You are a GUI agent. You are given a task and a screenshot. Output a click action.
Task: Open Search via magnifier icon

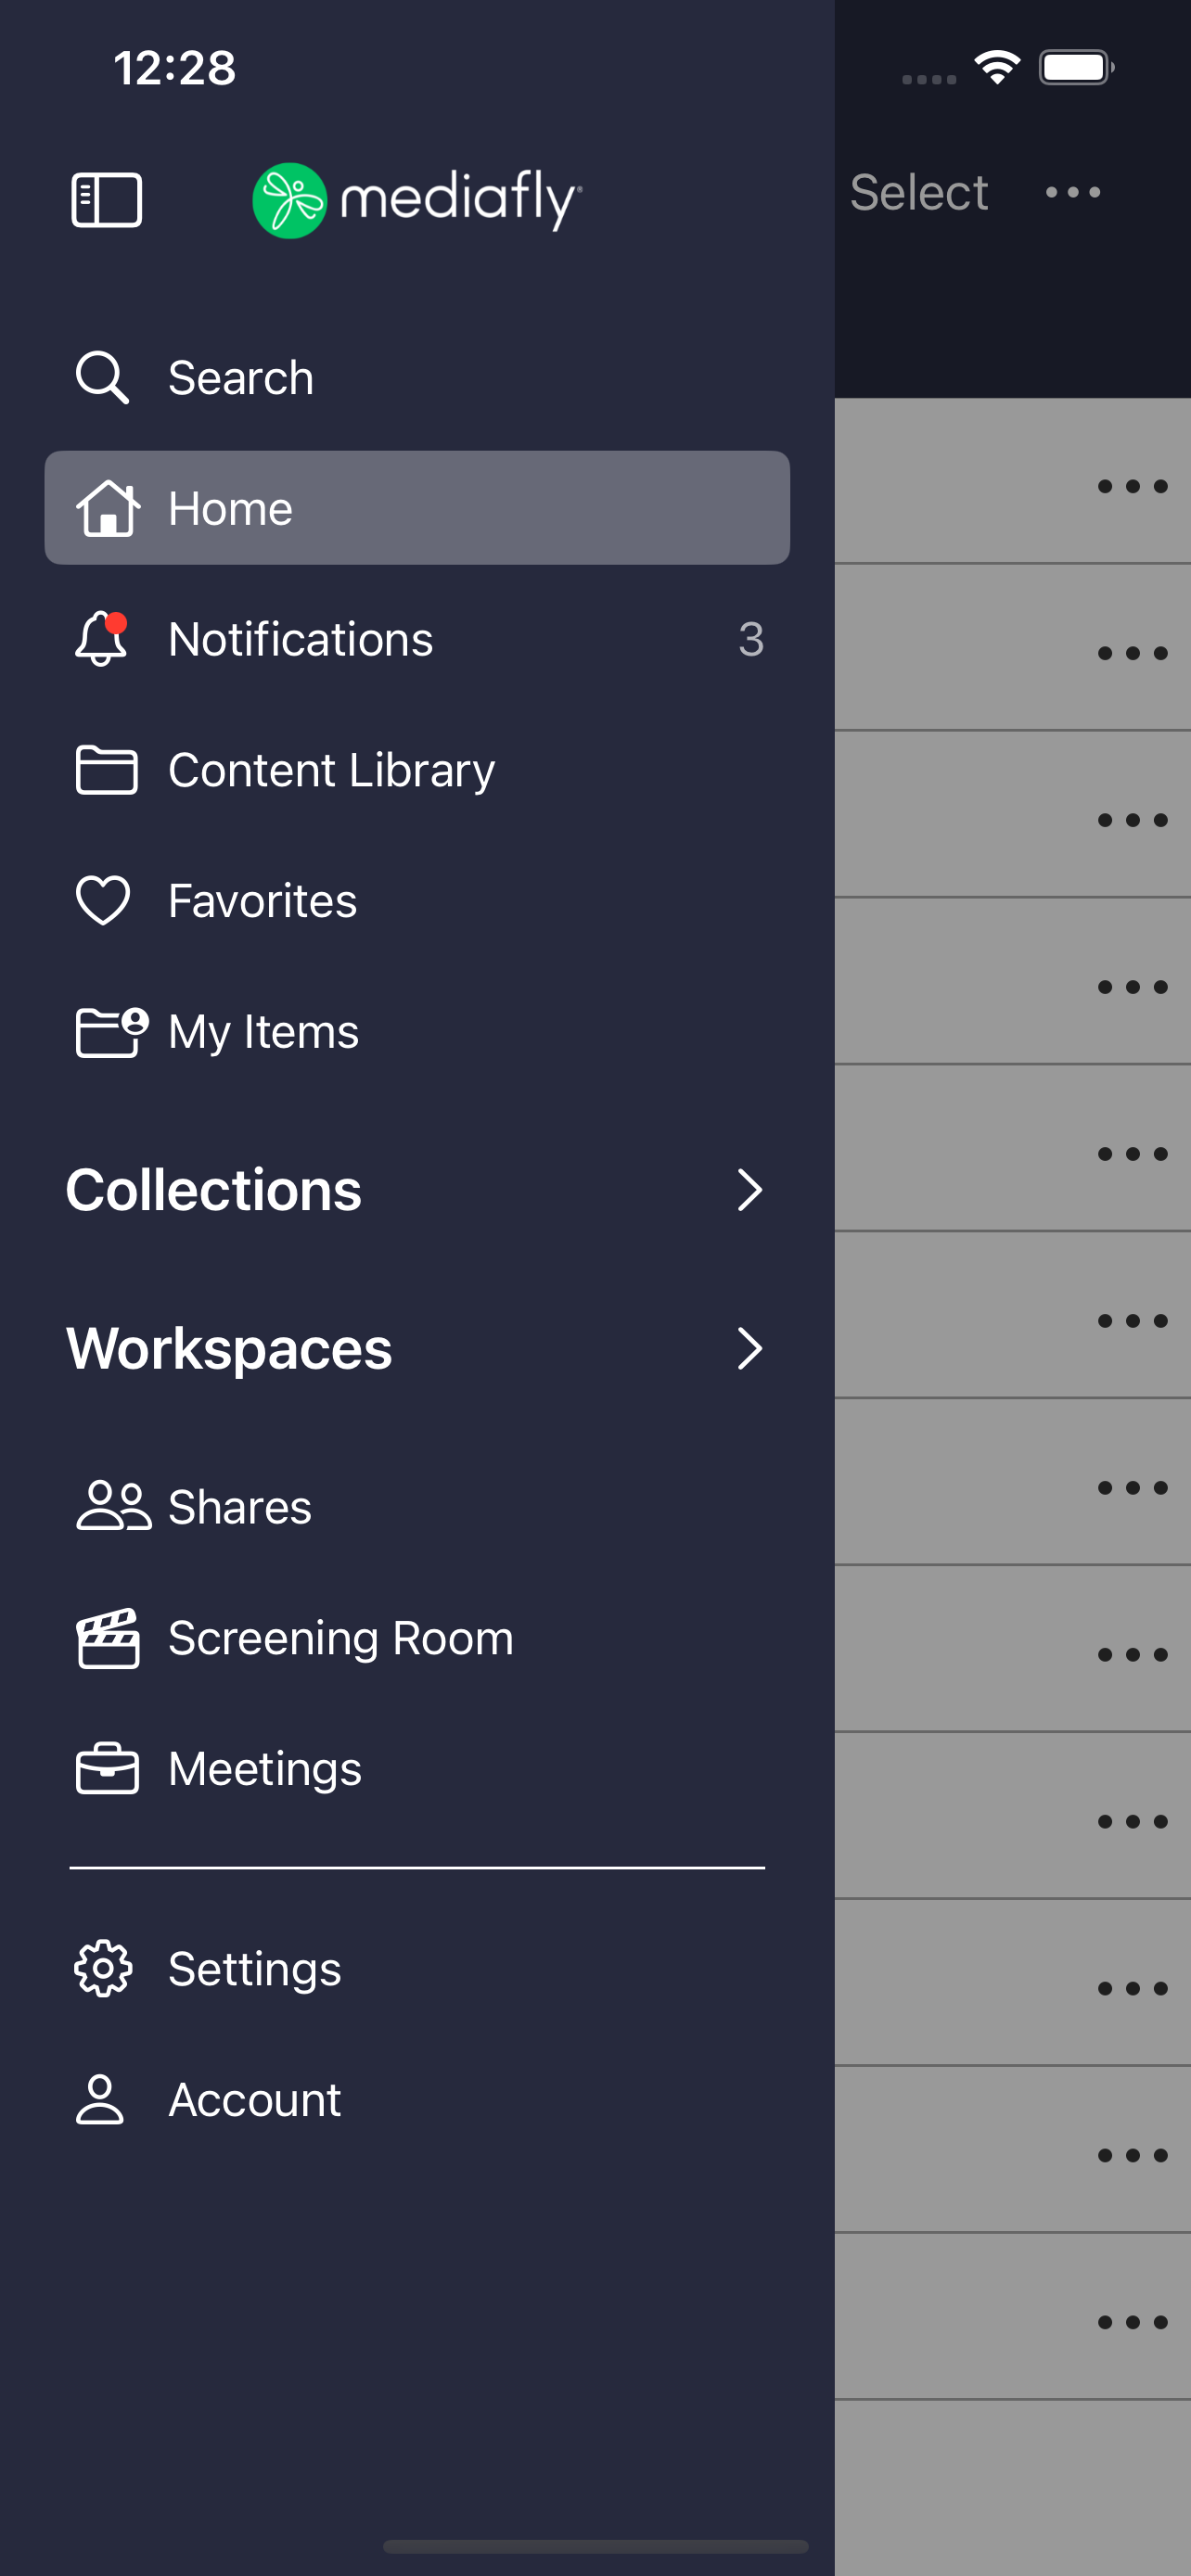click(x=102, y=377)
